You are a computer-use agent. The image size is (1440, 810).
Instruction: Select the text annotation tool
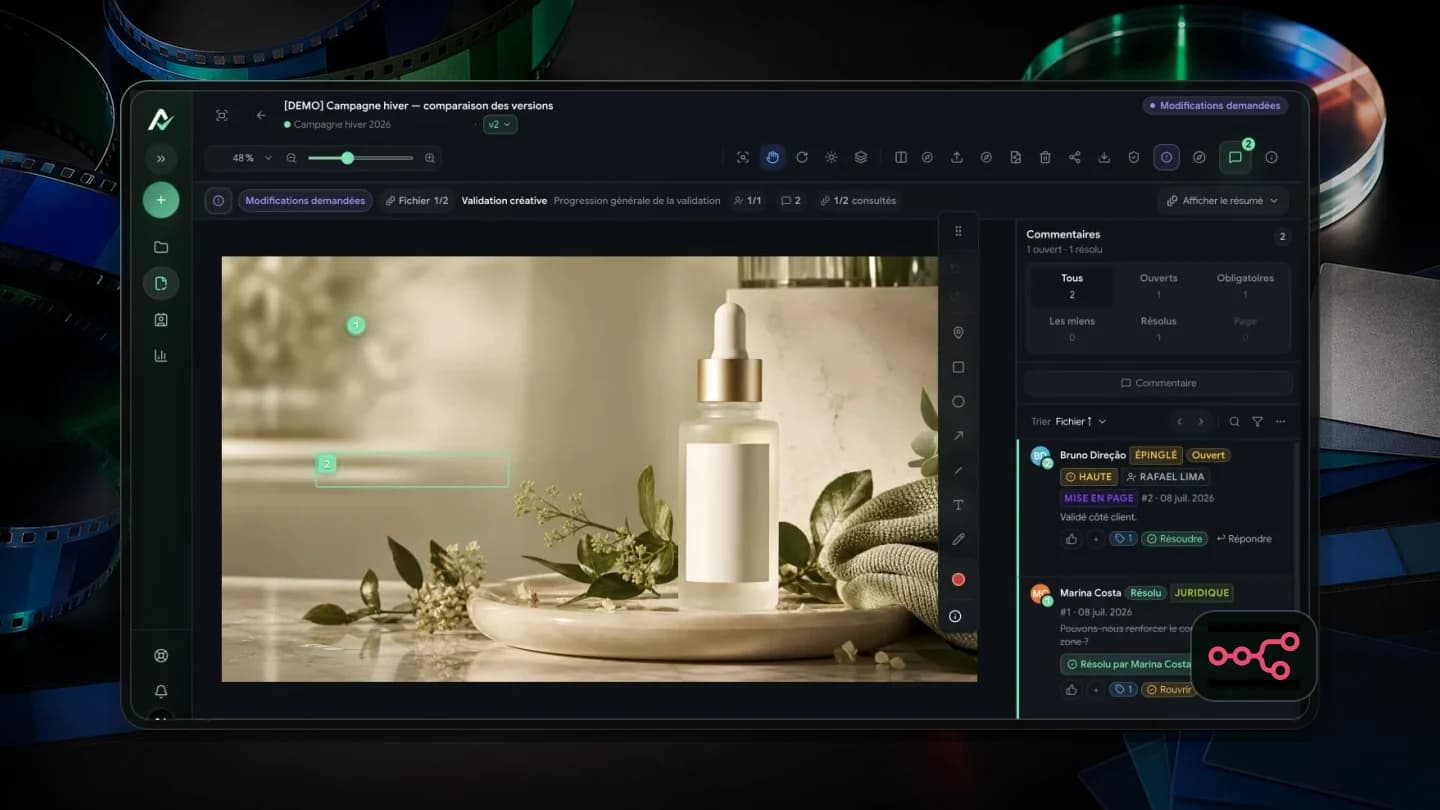[x=958, y=505]
